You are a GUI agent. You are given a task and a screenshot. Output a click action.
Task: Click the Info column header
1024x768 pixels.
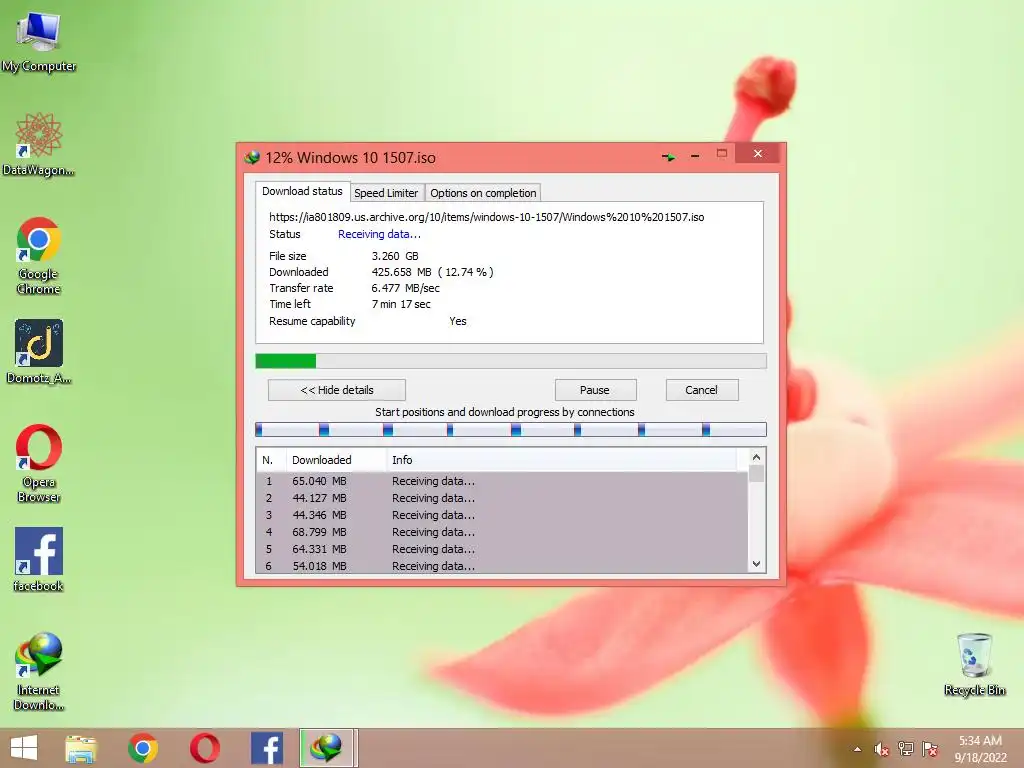(562, 460)
